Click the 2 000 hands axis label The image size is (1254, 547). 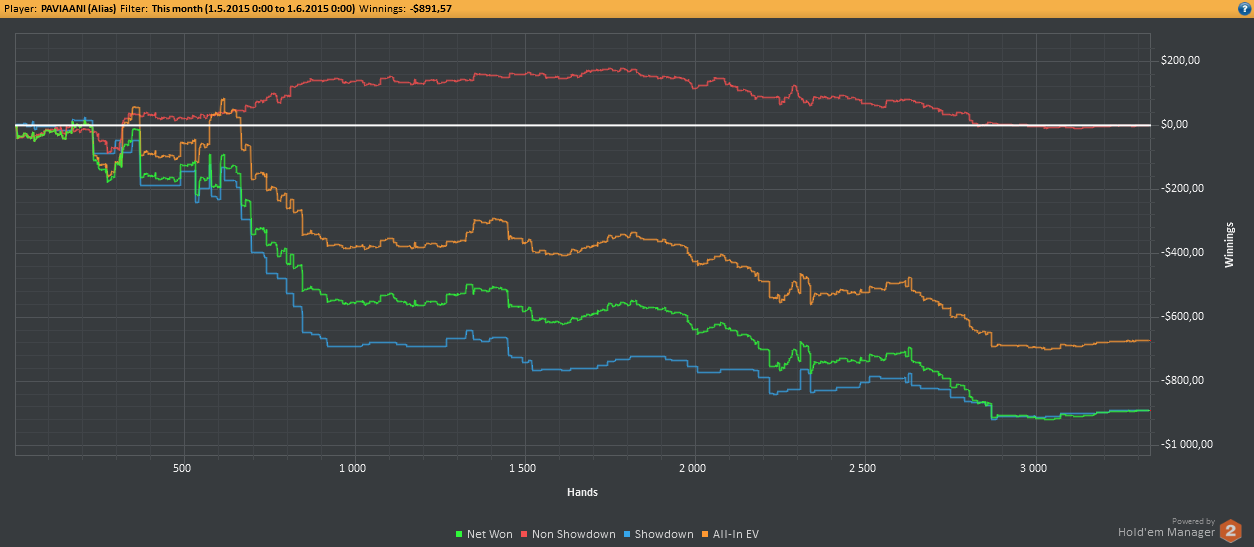pos(692,468)
